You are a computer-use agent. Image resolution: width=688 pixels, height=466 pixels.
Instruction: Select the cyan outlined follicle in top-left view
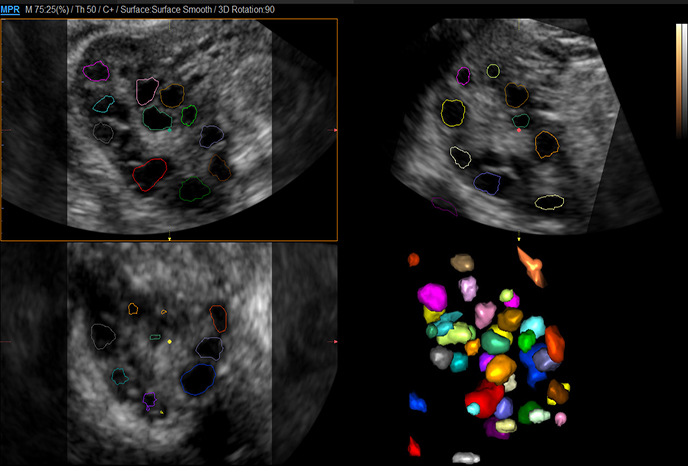pyautogui.click(x=102, y=103)
